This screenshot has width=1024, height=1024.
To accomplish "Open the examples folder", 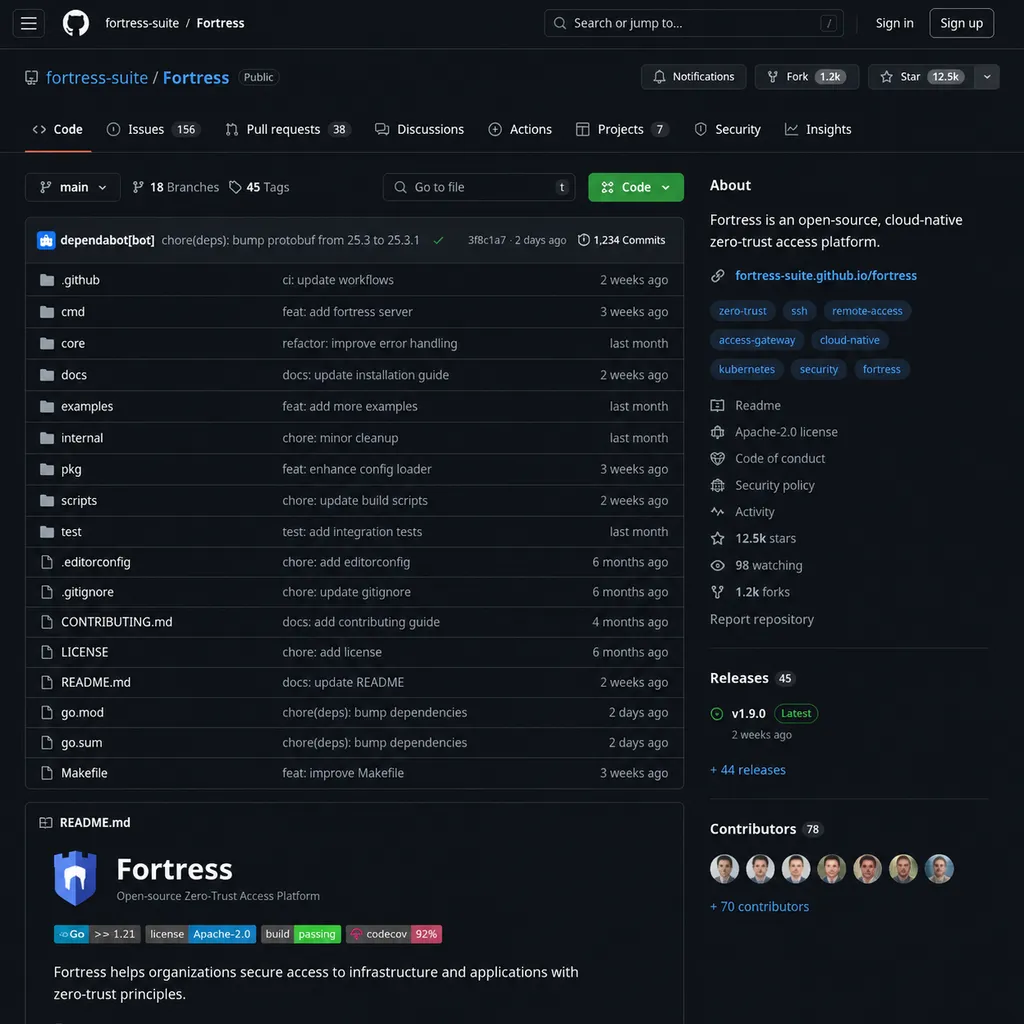I will [87, 407].
